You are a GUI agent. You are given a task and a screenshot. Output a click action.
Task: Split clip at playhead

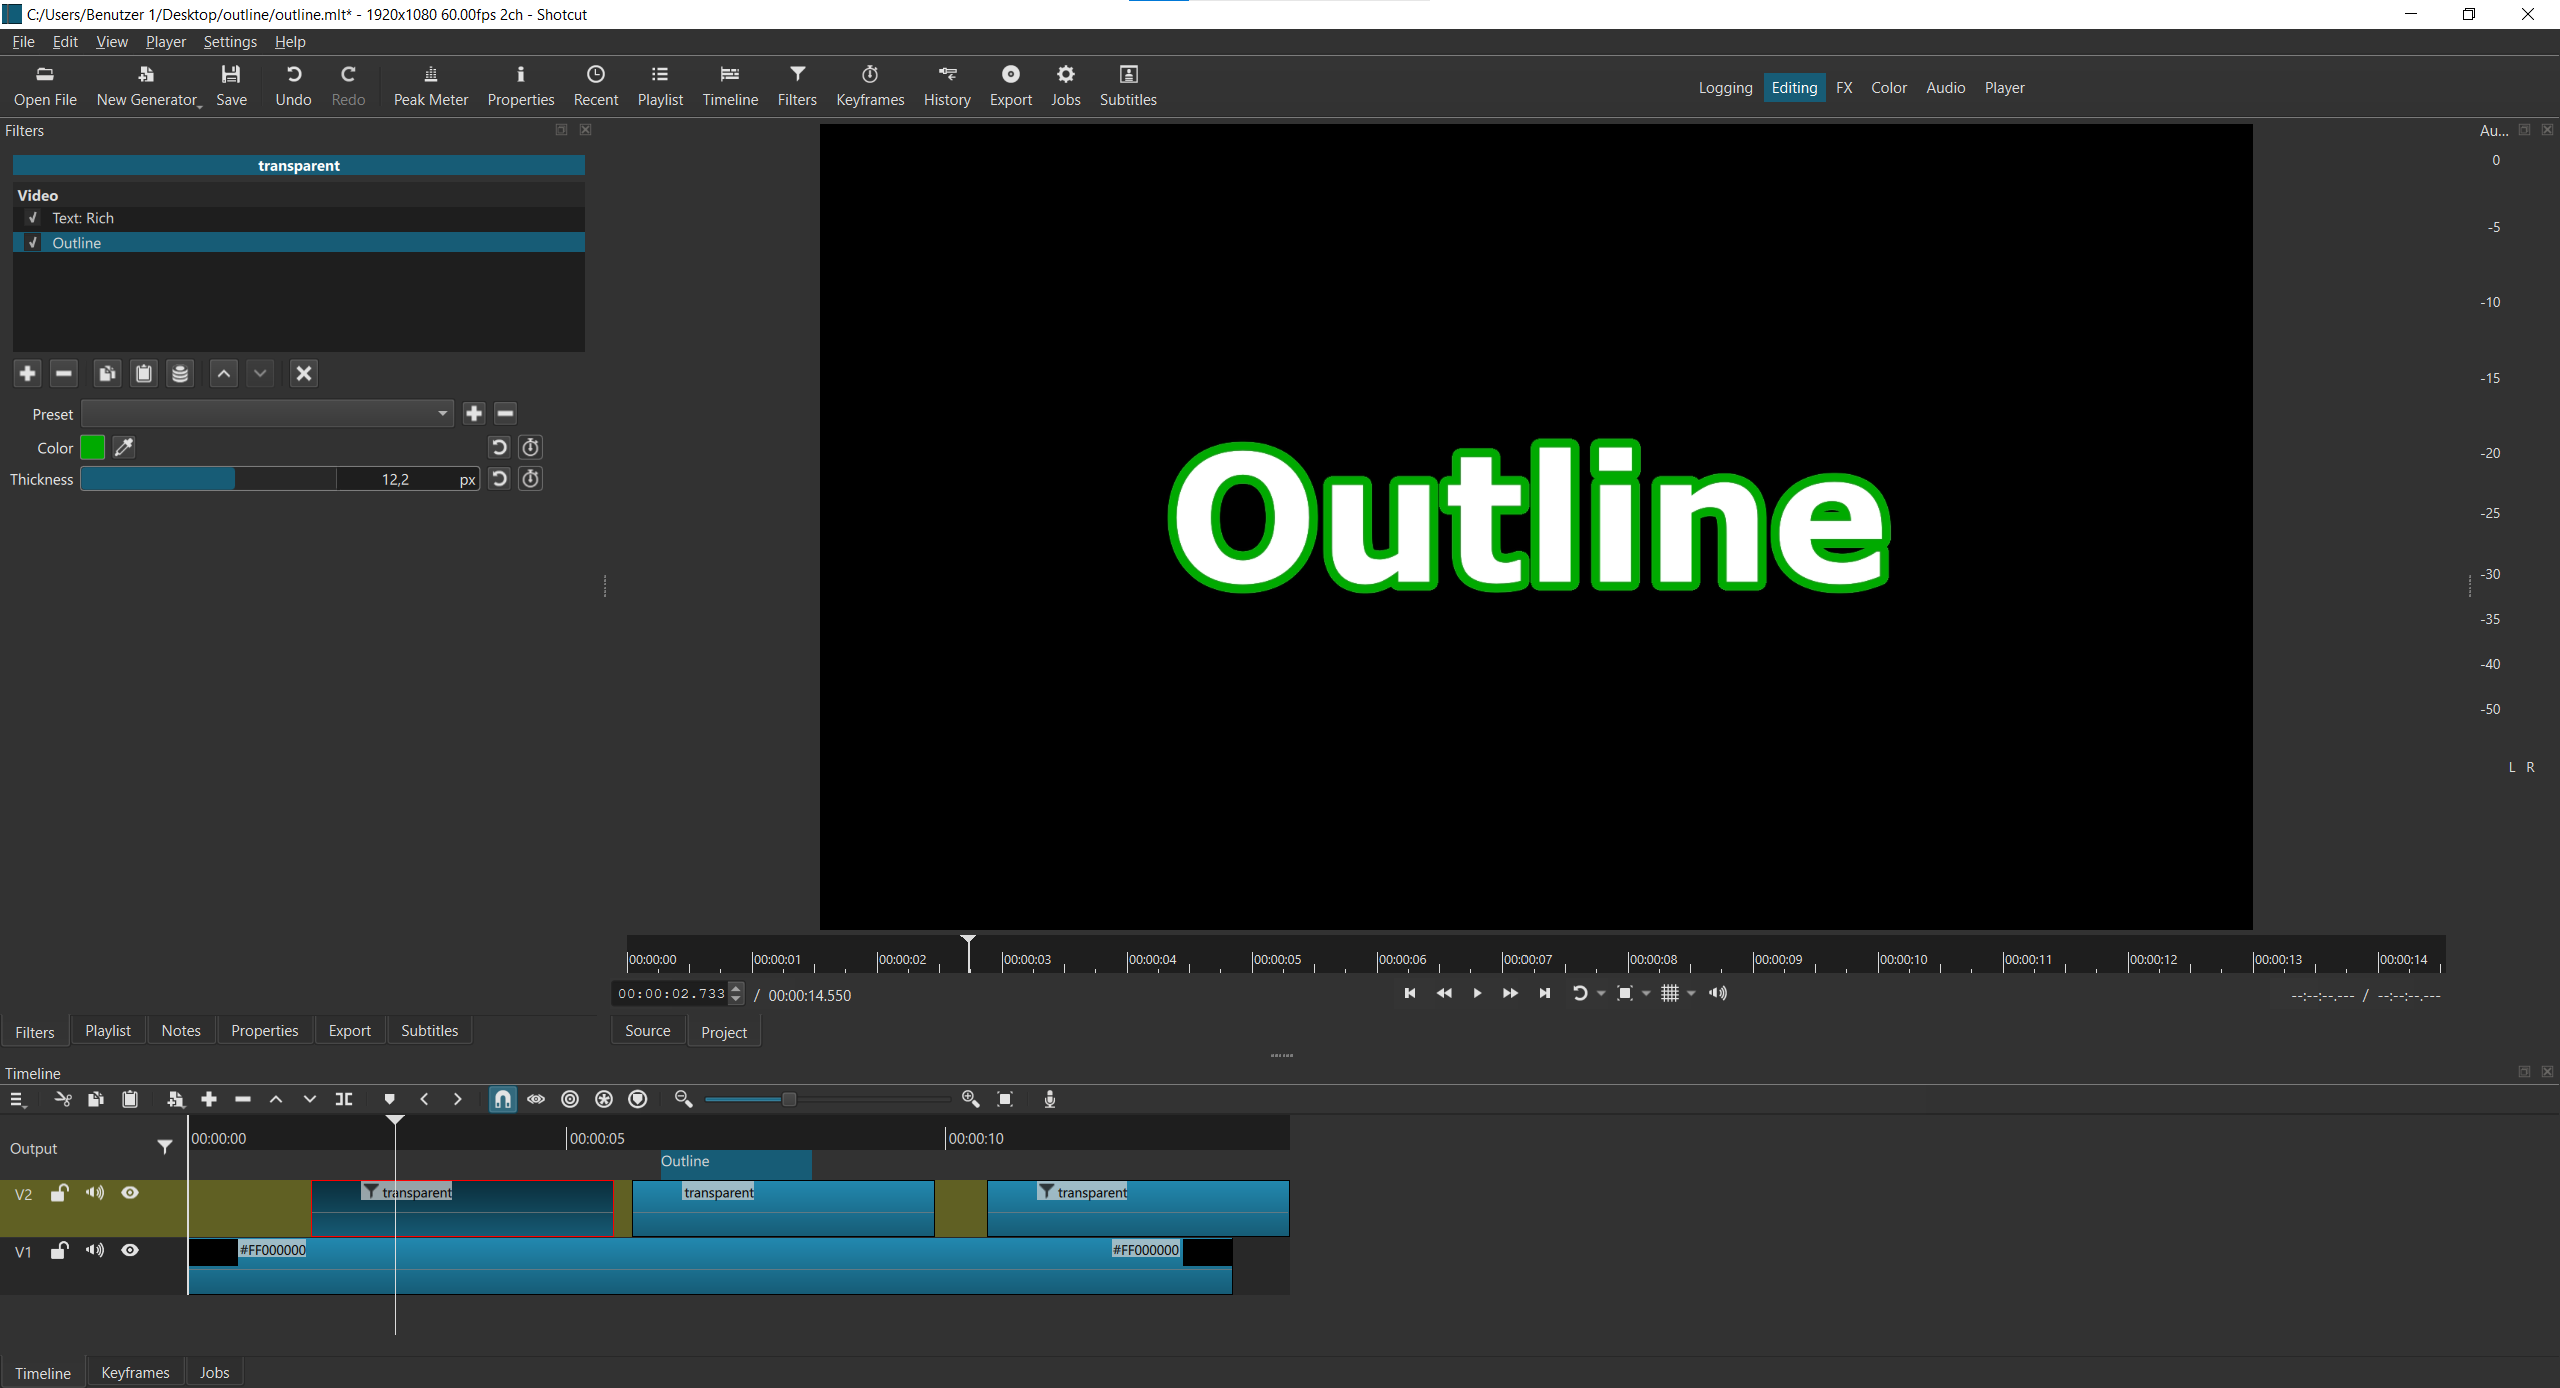pos(343,1099)
